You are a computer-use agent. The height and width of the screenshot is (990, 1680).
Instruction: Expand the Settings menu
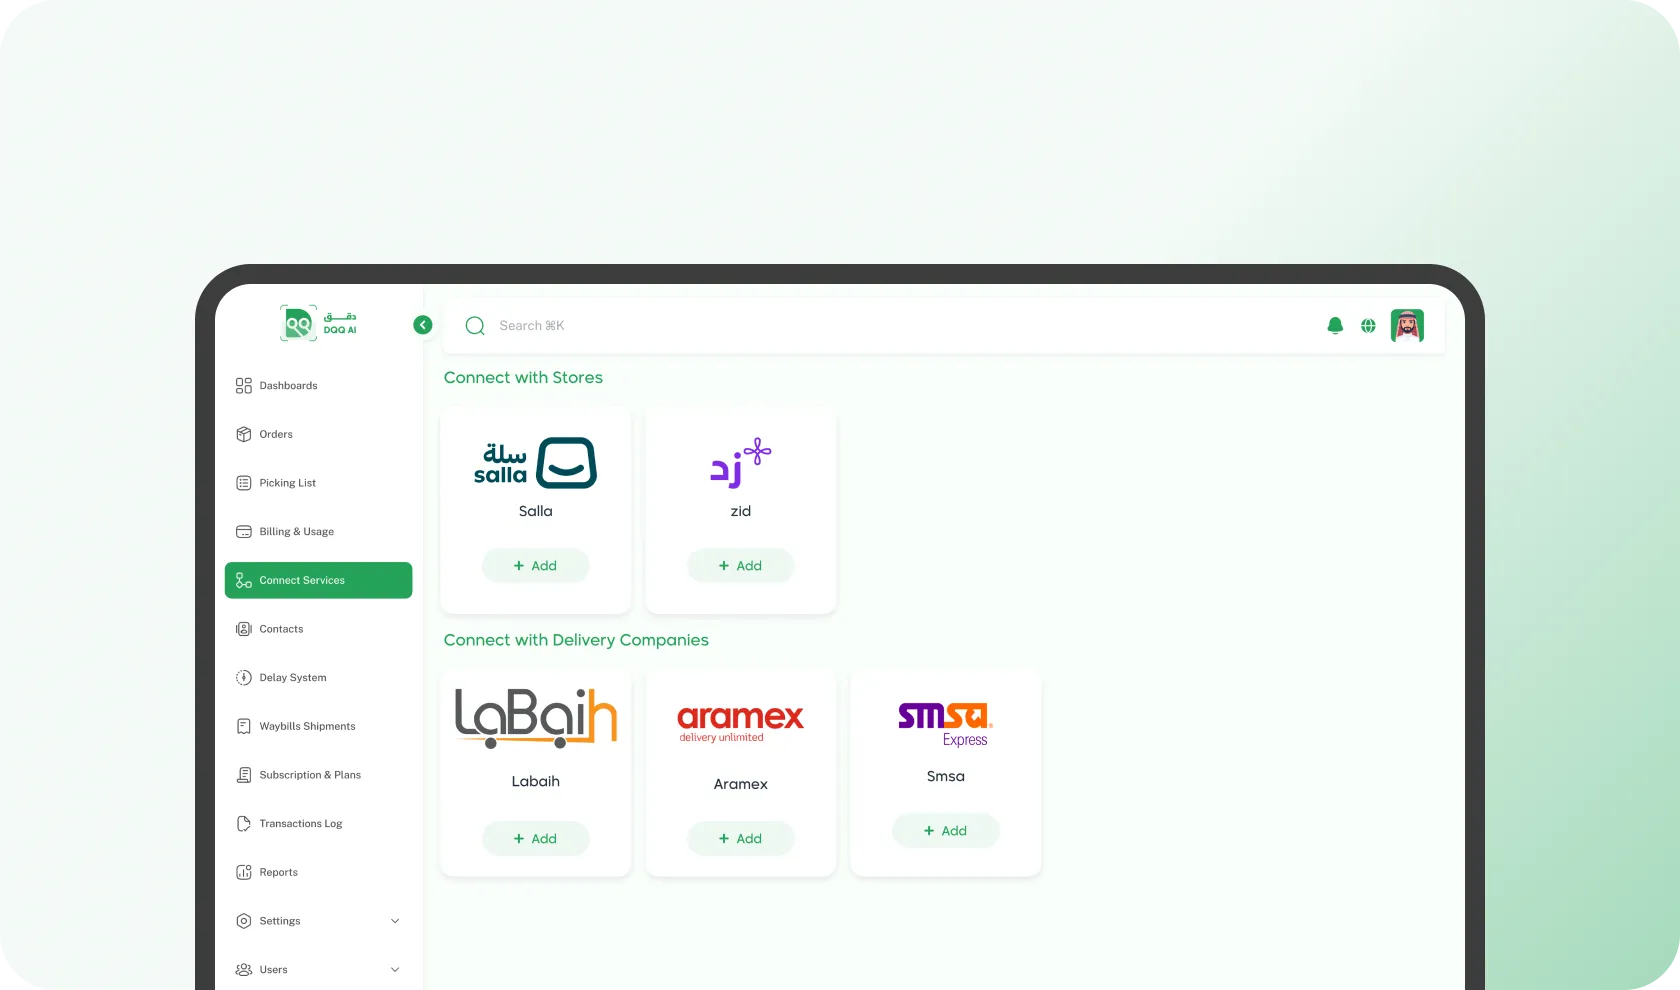(x=280, y=920)
